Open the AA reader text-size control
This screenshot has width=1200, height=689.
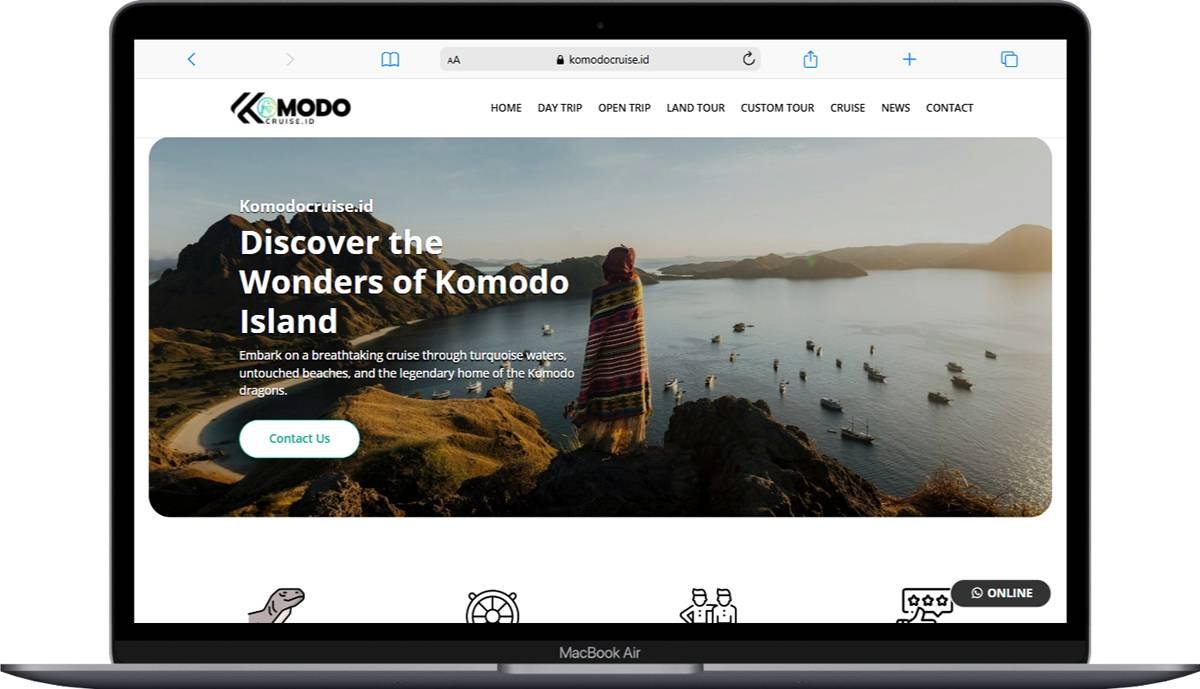pos(454,60)
